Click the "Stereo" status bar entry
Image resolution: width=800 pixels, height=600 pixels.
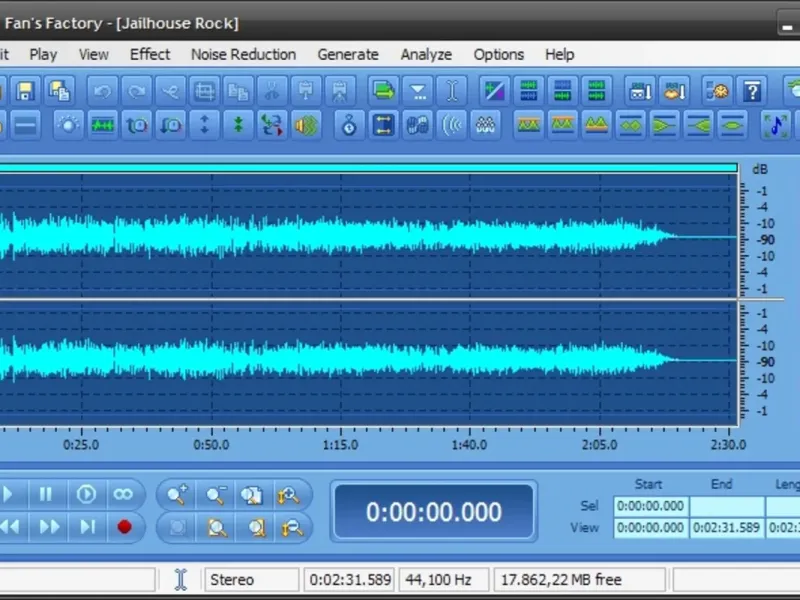[x=252, y=580]
